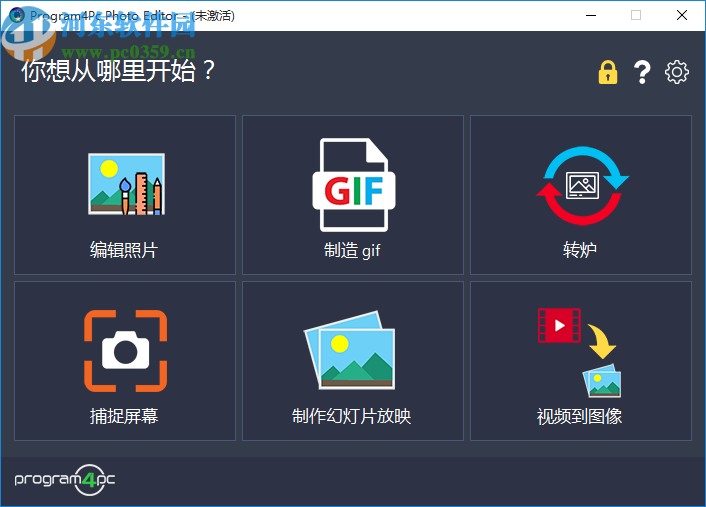Click the 转炉 label
Screen dimensions: 706x507
(x=580, y=249)
